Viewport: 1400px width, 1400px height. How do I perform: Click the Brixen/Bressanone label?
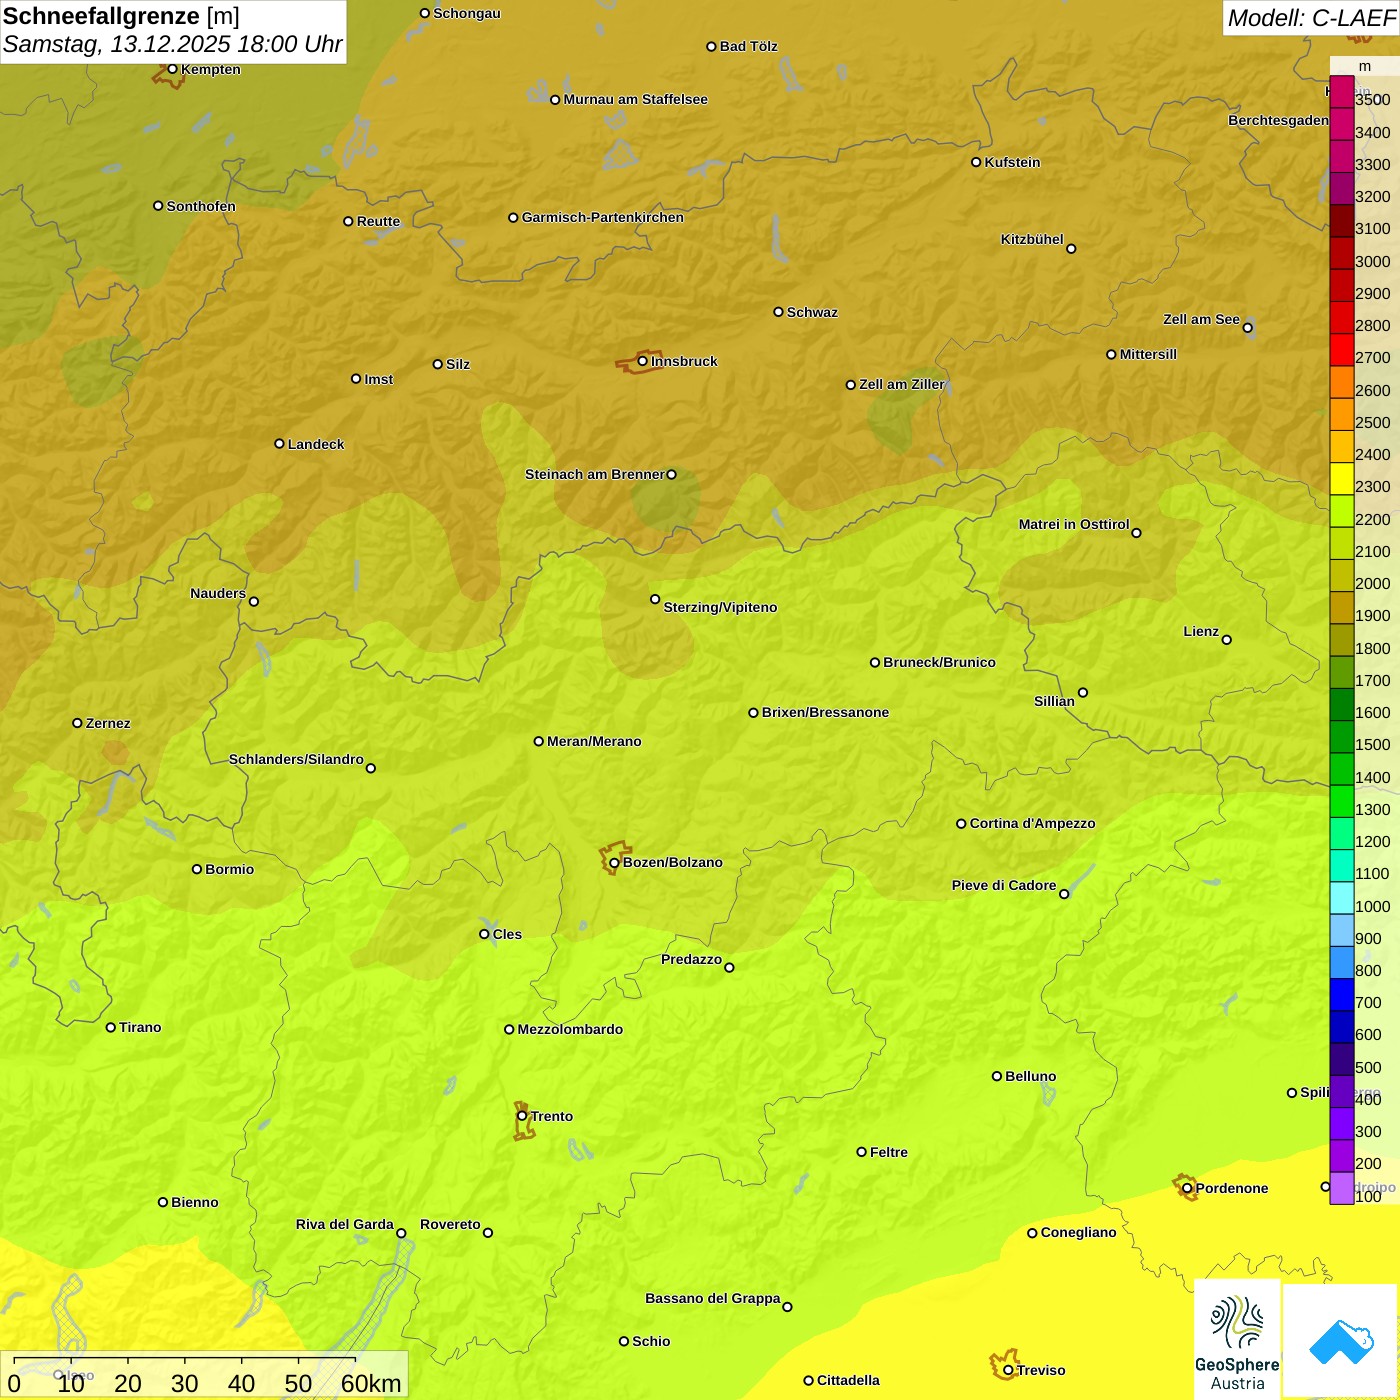[825, 712]
